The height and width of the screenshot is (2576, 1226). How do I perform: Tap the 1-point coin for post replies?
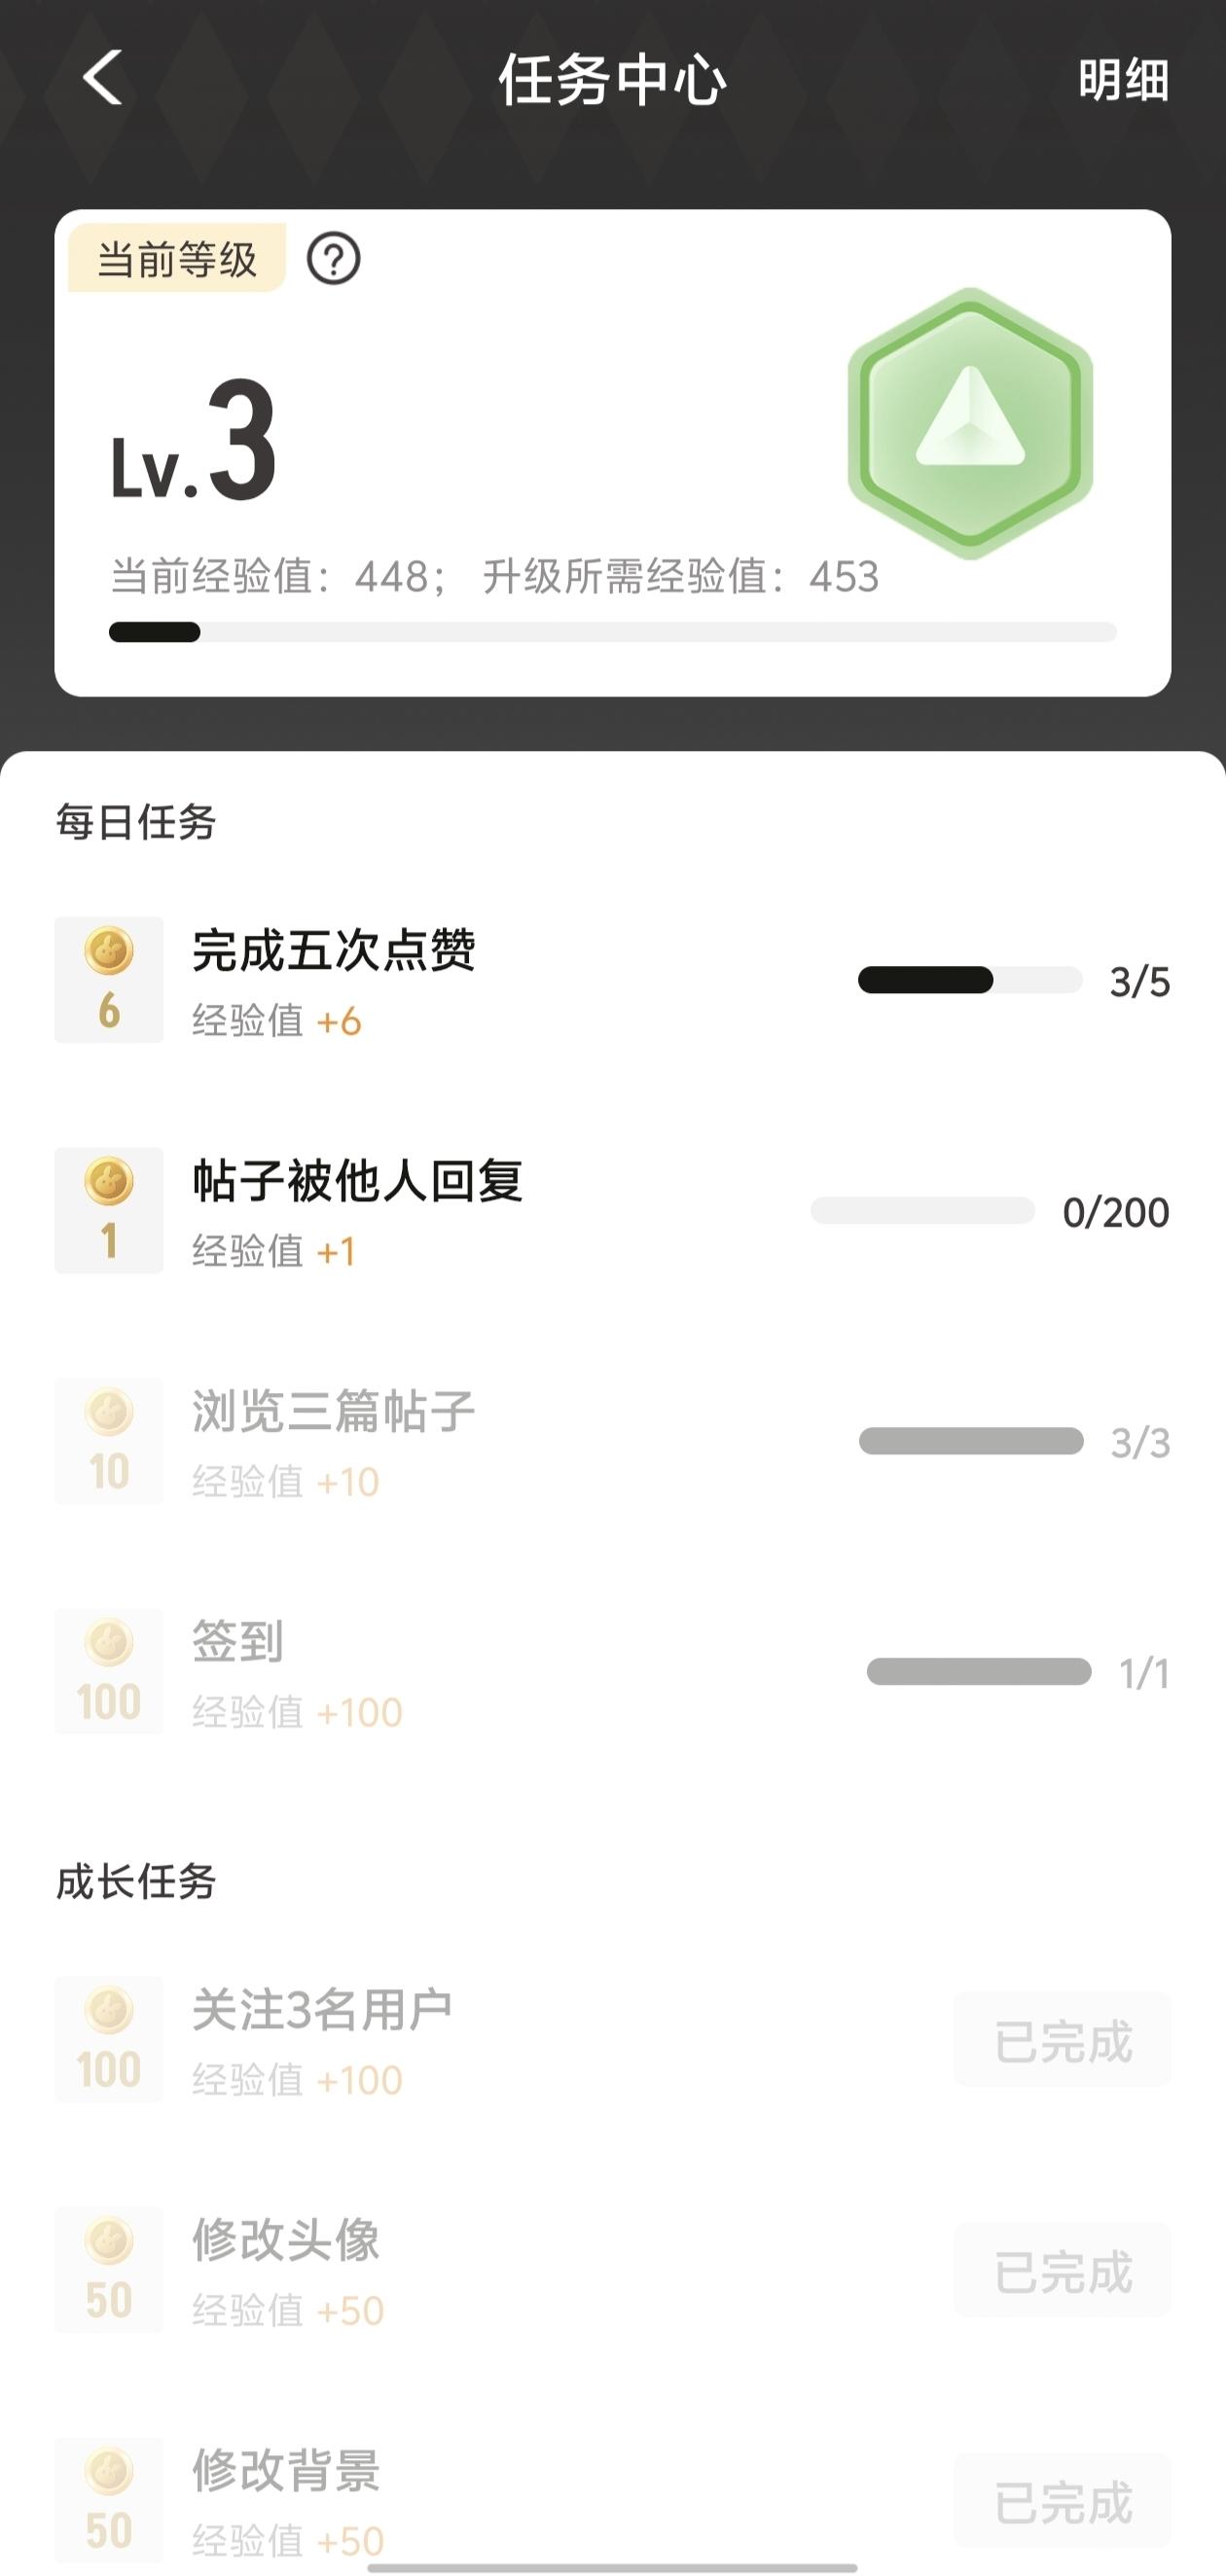click(x=109, y=1210)
